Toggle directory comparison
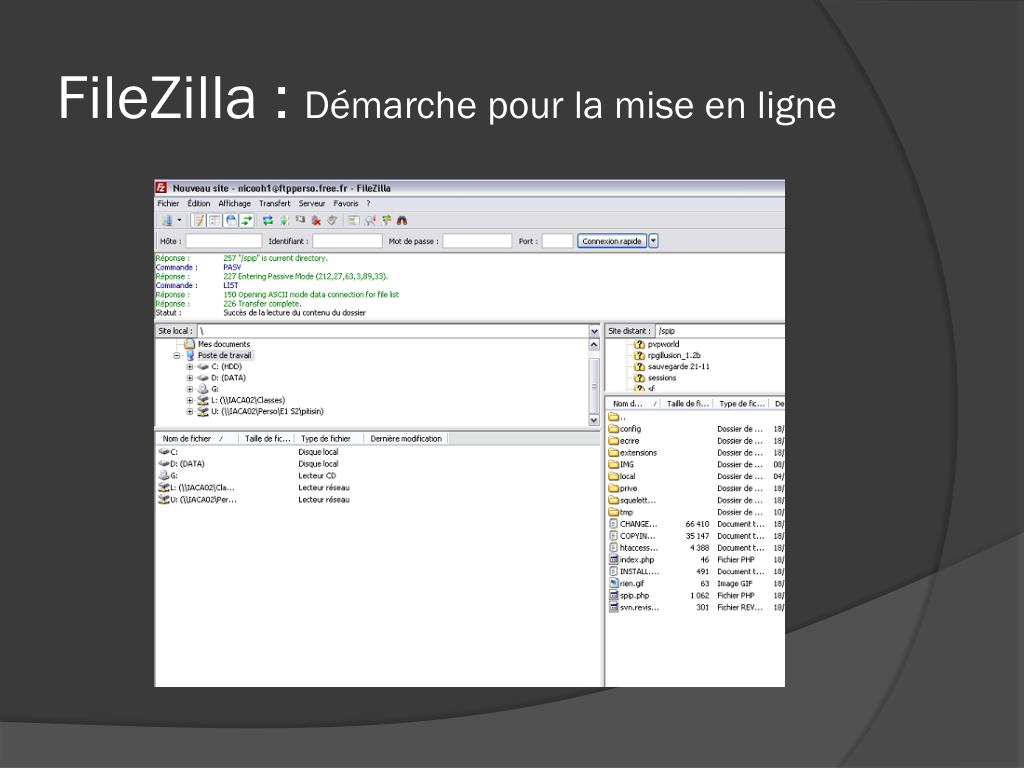Screen dimensions: 1024x768 click(370, 221)
